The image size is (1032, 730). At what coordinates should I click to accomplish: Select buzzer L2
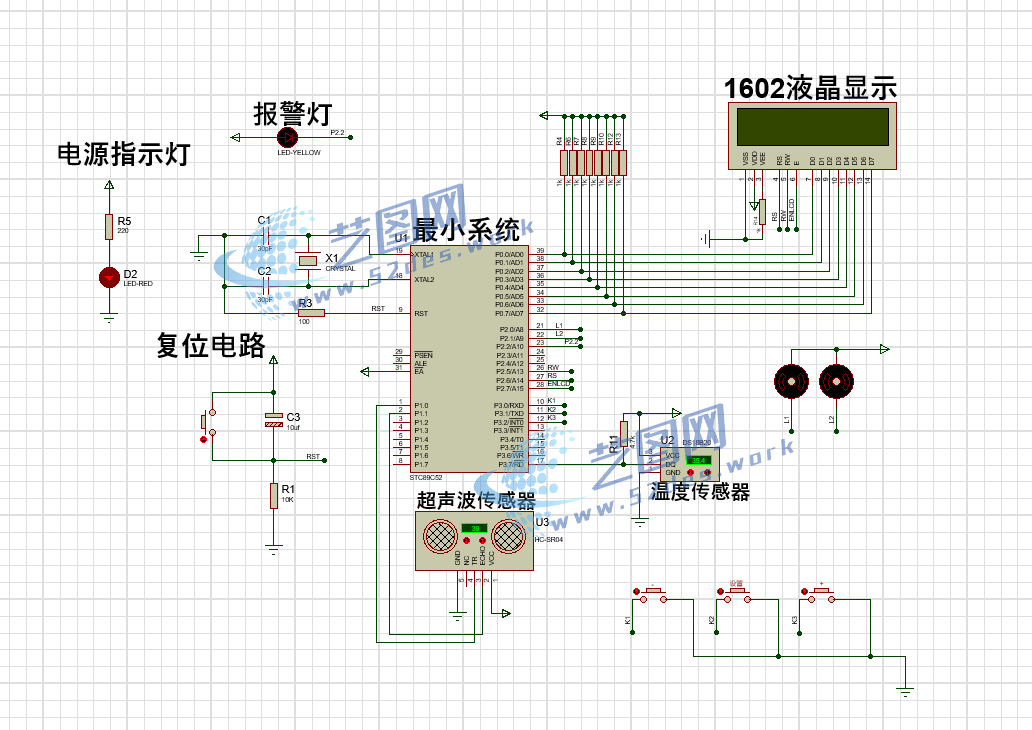click(x=837, y=382)
